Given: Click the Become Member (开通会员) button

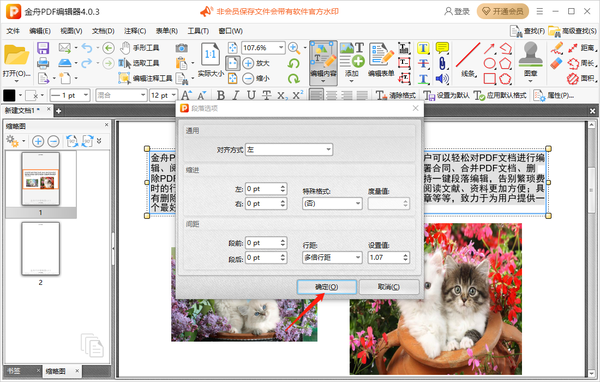Looking at the screenshot, I should 502,11.
